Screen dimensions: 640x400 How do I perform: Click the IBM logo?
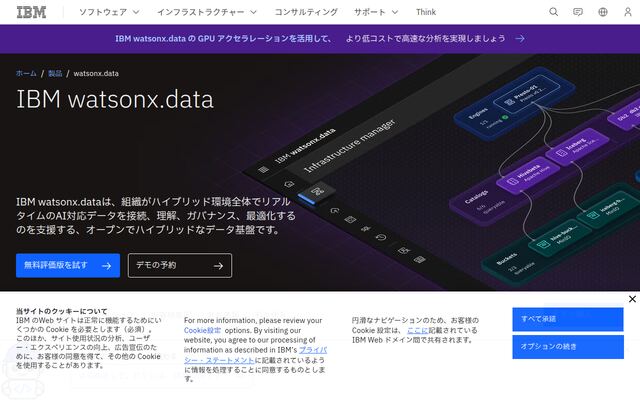31,12
